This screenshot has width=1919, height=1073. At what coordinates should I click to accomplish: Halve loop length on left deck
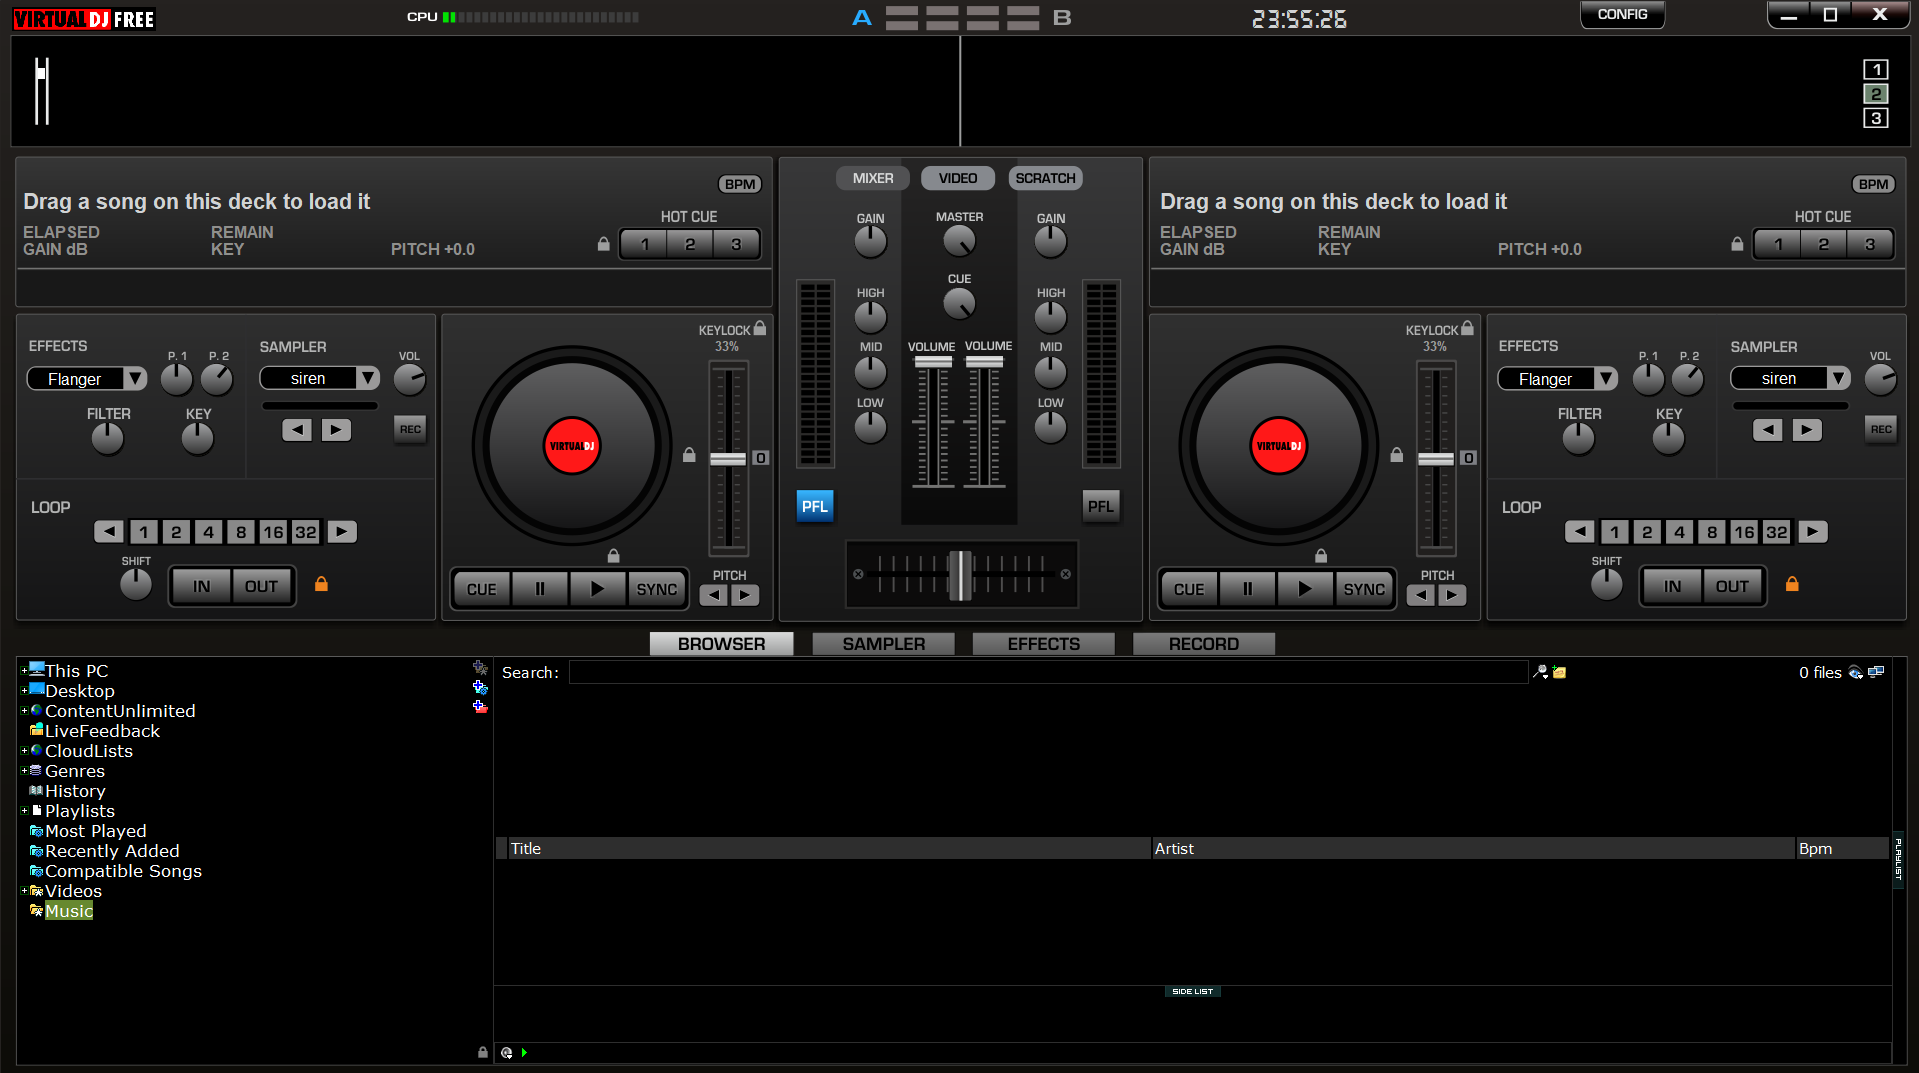click(109, 532)
